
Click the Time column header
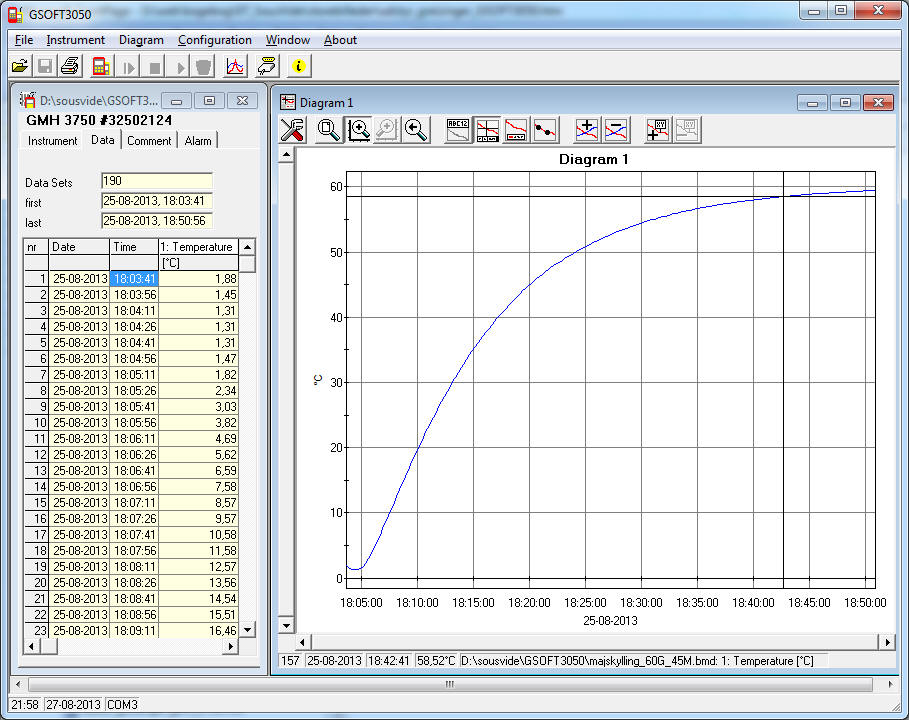134,247
